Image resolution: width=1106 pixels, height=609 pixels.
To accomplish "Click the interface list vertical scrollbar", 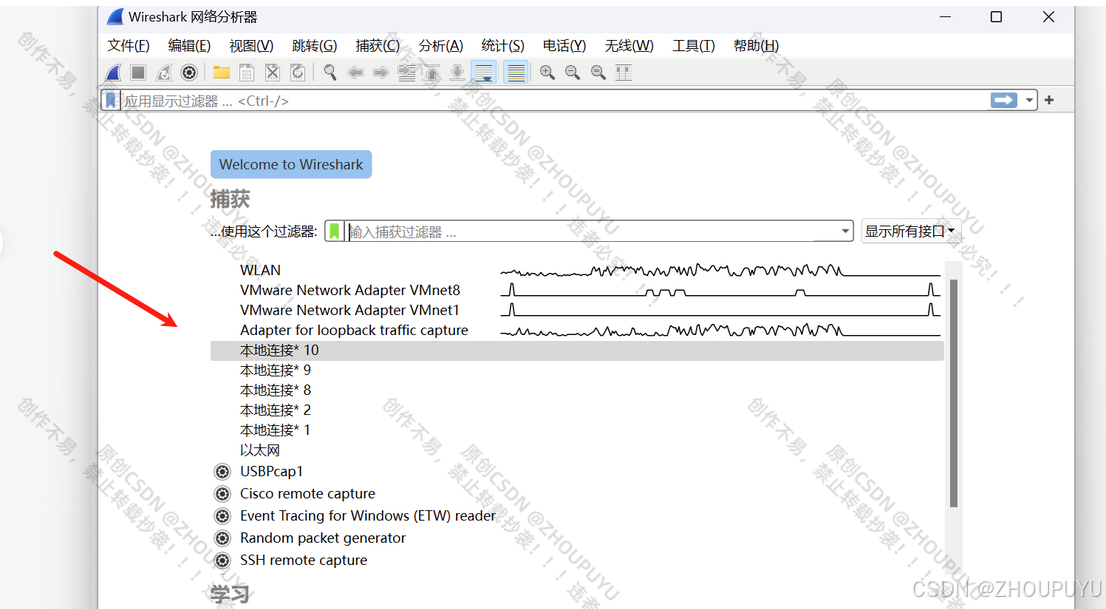I will click(954, 393).
